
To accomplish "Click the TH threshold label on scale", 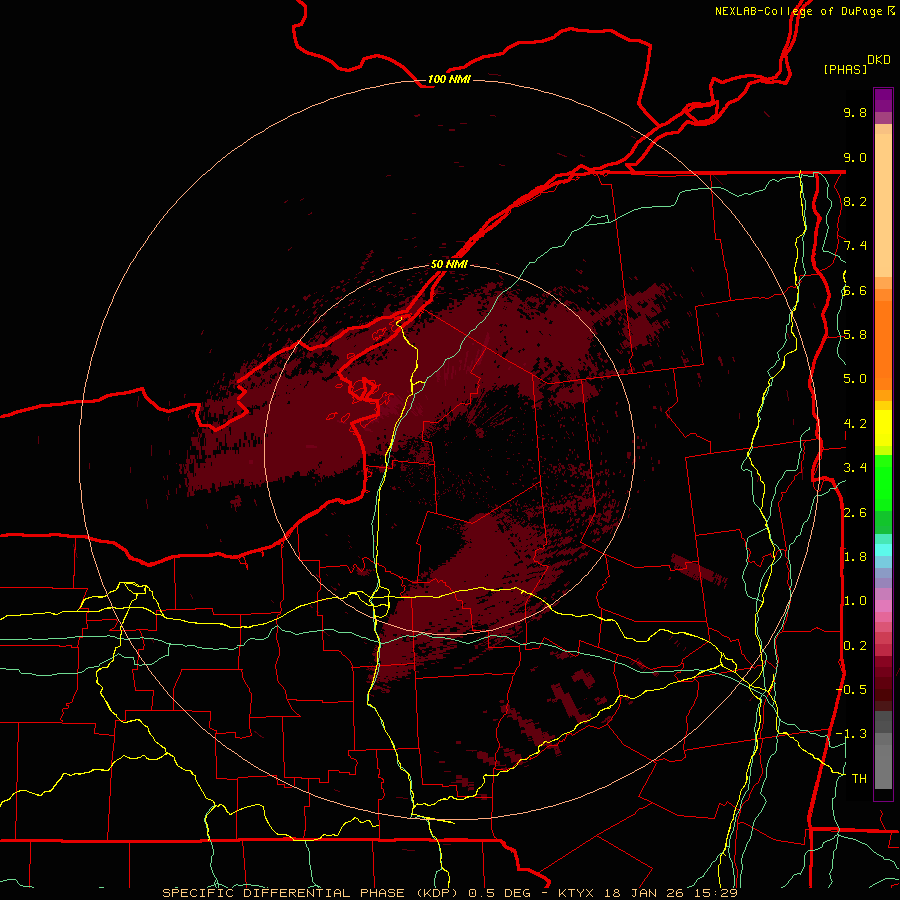I will pos(859,779).
